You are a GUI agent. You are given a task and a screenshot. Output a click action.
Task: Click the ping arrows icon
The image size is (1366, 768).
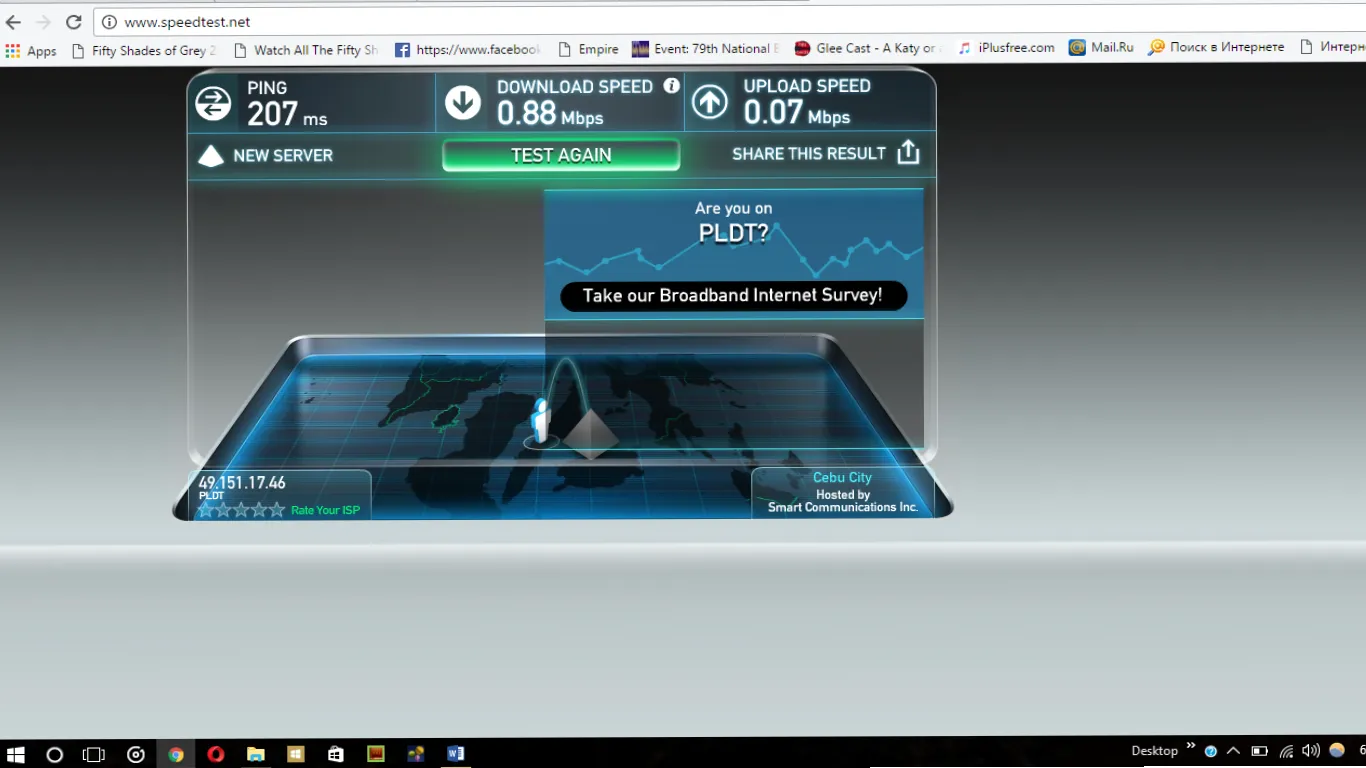pos(213,103)
